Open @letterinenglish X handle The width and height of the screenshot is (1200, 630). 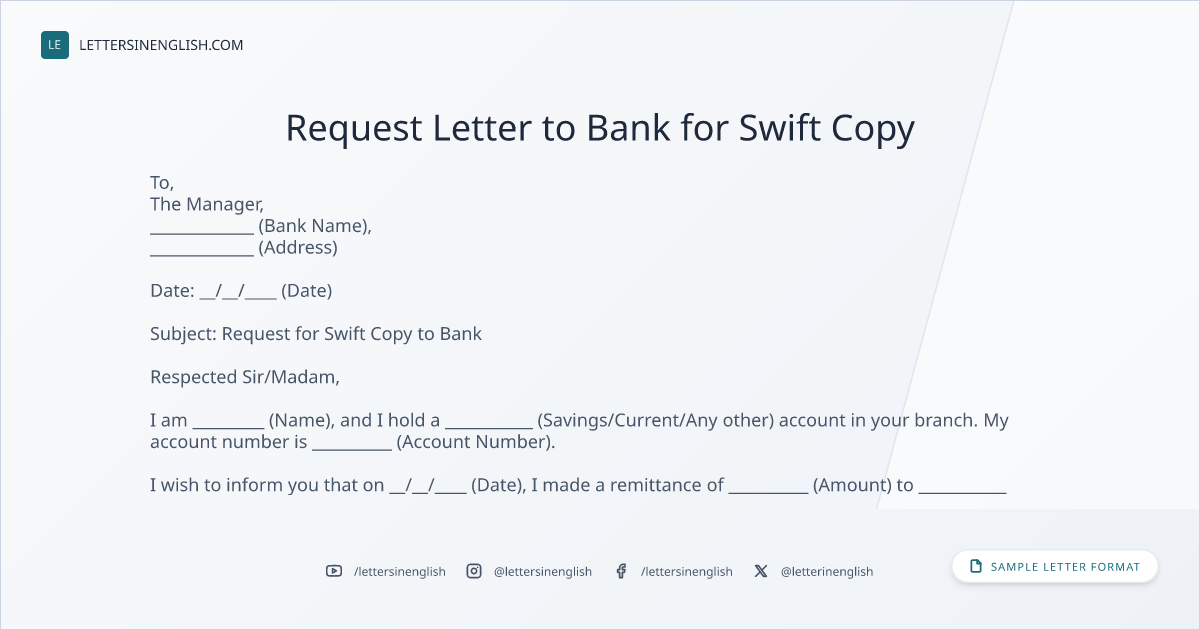[827, 571]
